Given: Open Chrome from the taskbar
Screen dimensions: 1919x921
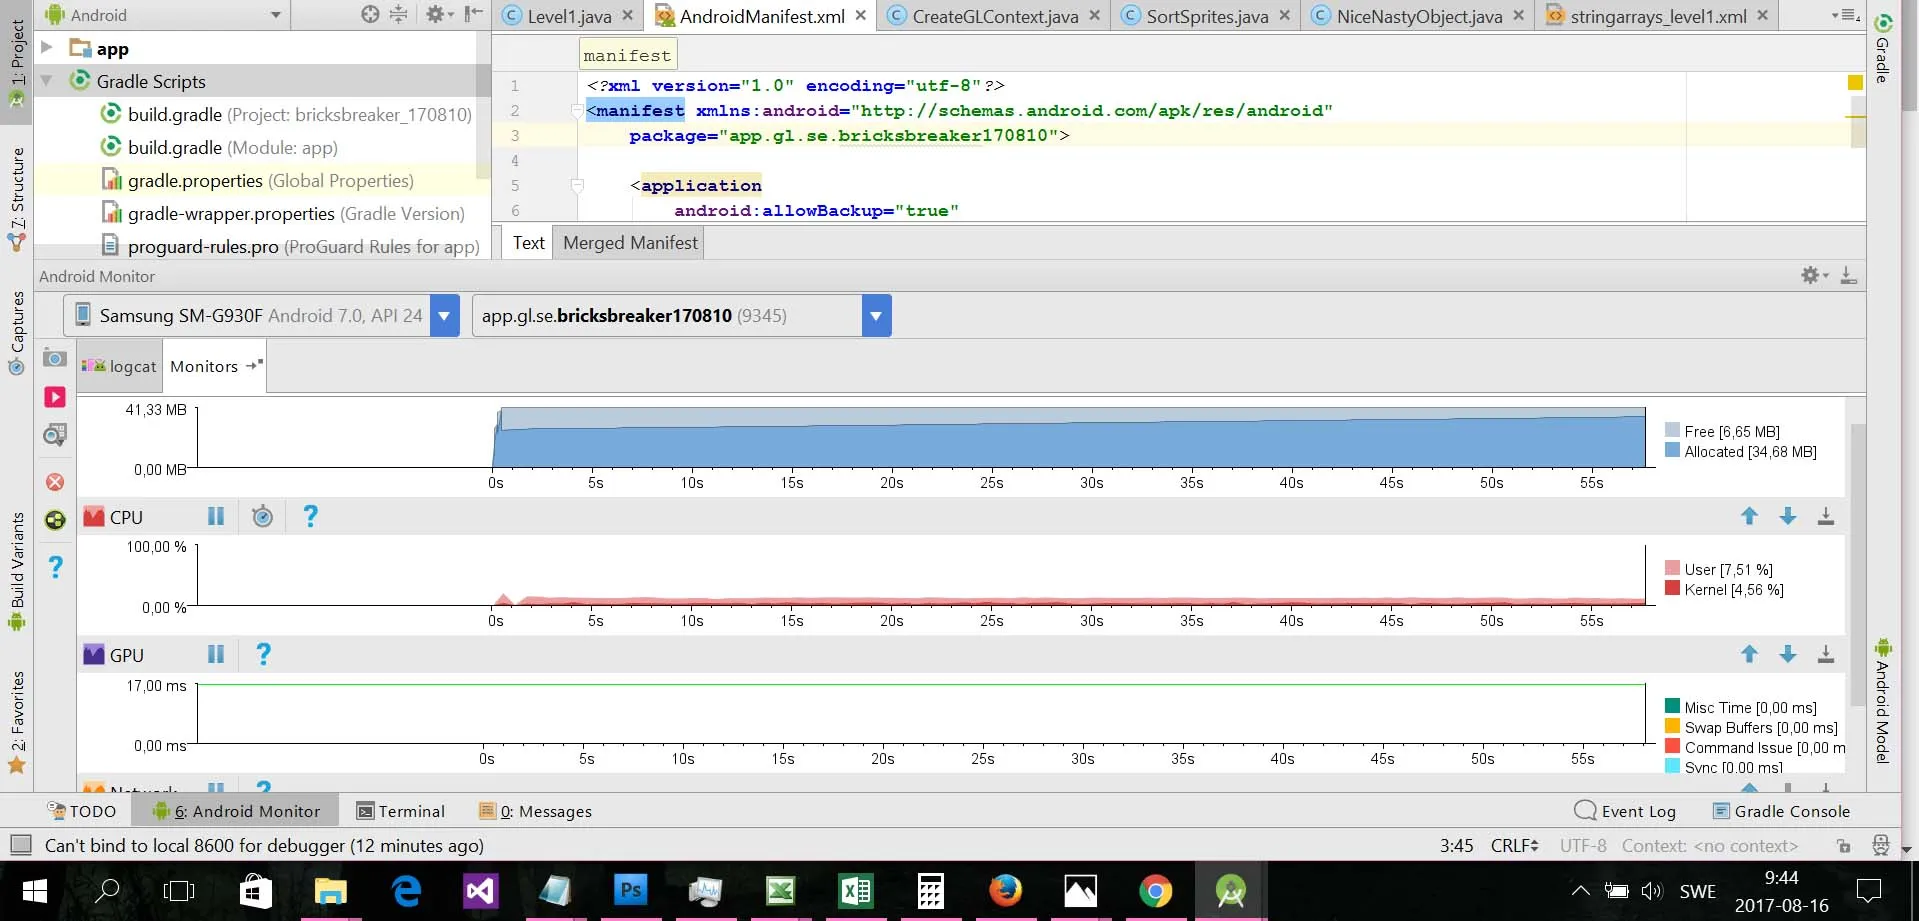Looking at the screenshot, I should click(x=1155, y=890).
